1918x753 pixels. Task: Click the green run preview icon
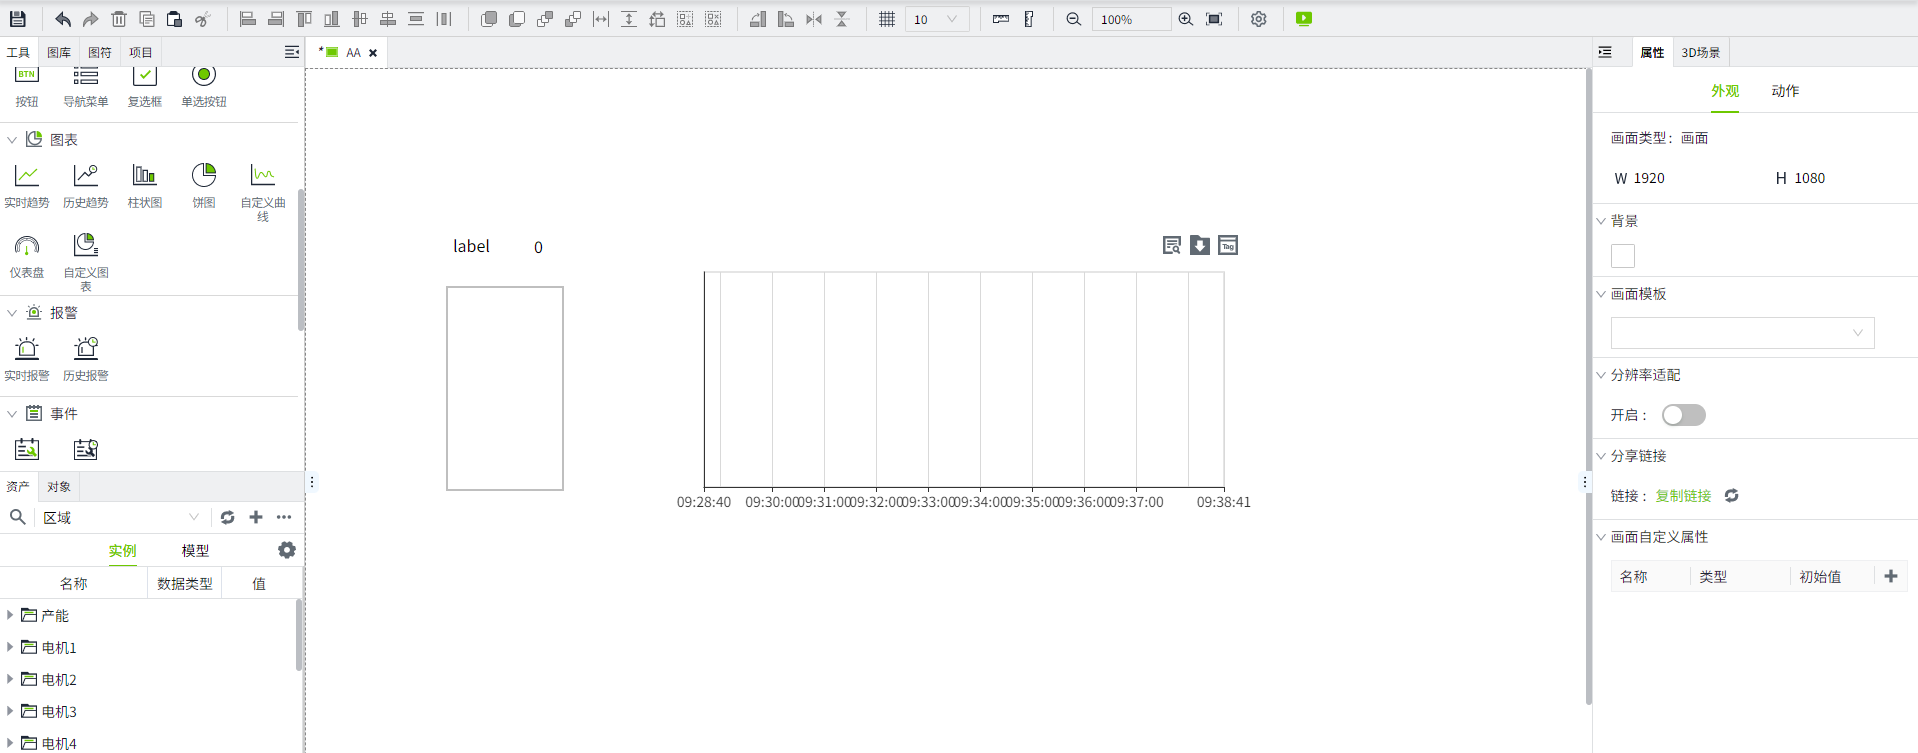tap(1303, 19)
